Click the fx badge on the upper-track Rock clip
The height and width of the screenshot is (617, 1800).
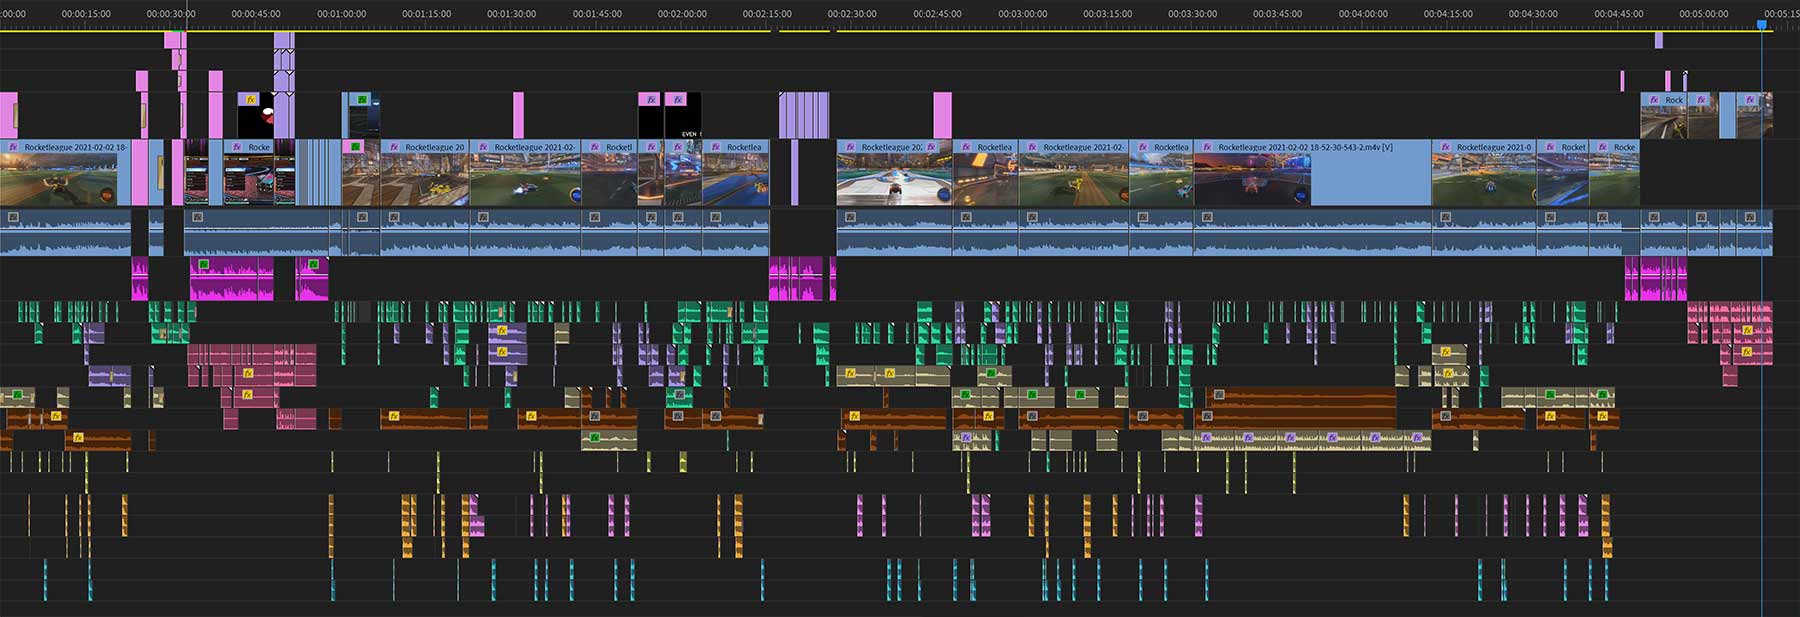(x=1654, y=100)
